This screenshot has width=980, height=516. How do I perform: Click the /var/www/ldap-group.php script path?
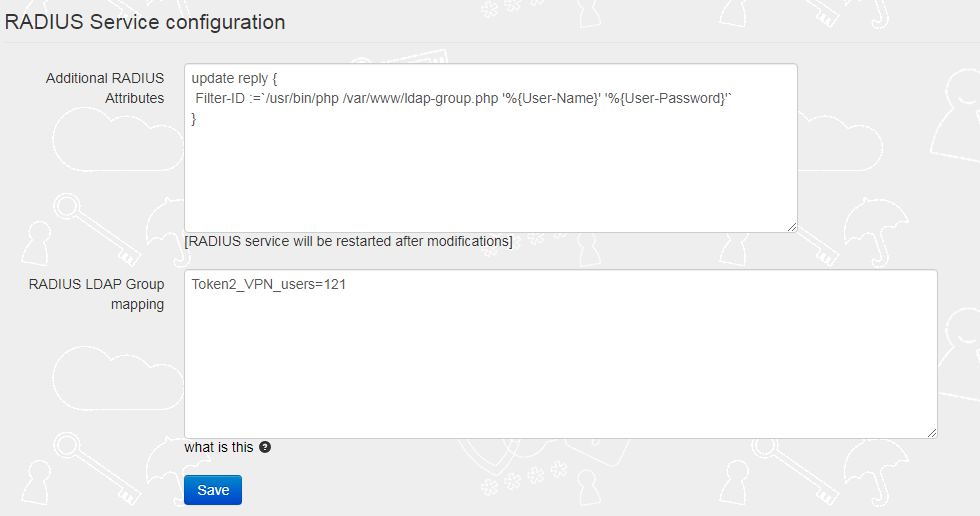point(420,99)
